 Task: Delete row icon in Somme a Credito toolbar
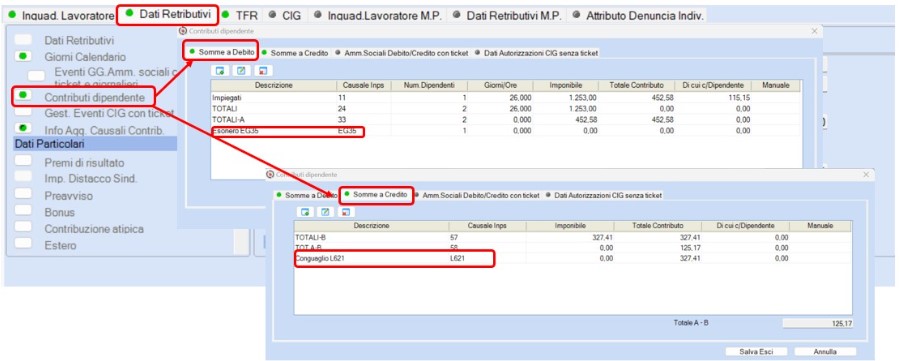pos(345,212)
